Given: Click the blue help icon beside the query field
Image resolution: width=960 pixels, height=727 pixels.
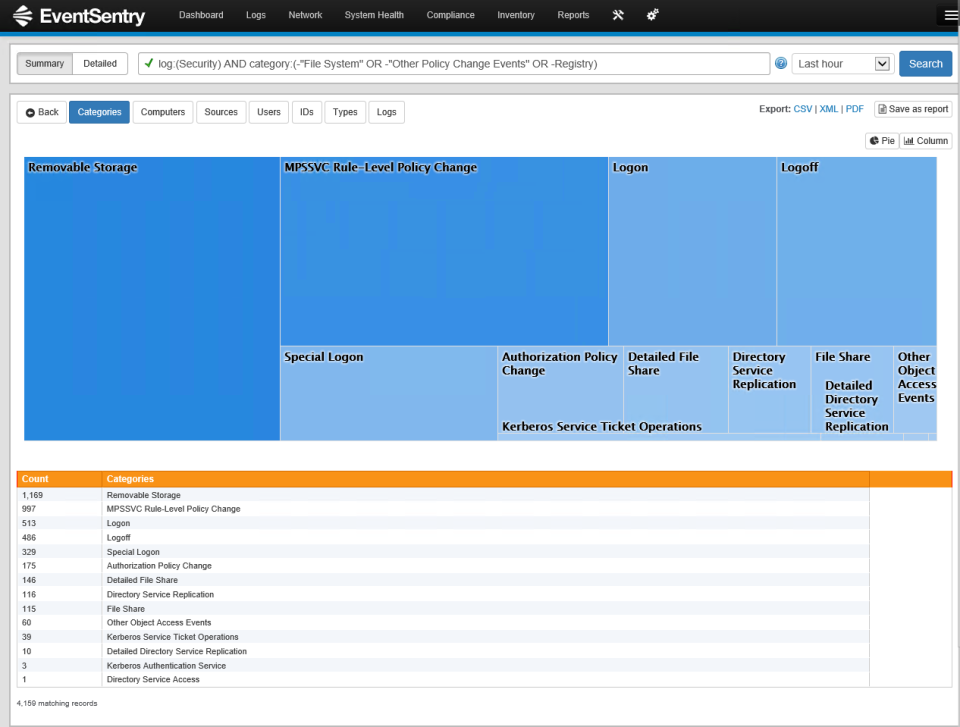Looking at the screenshot, I should [x=781, y=63].
